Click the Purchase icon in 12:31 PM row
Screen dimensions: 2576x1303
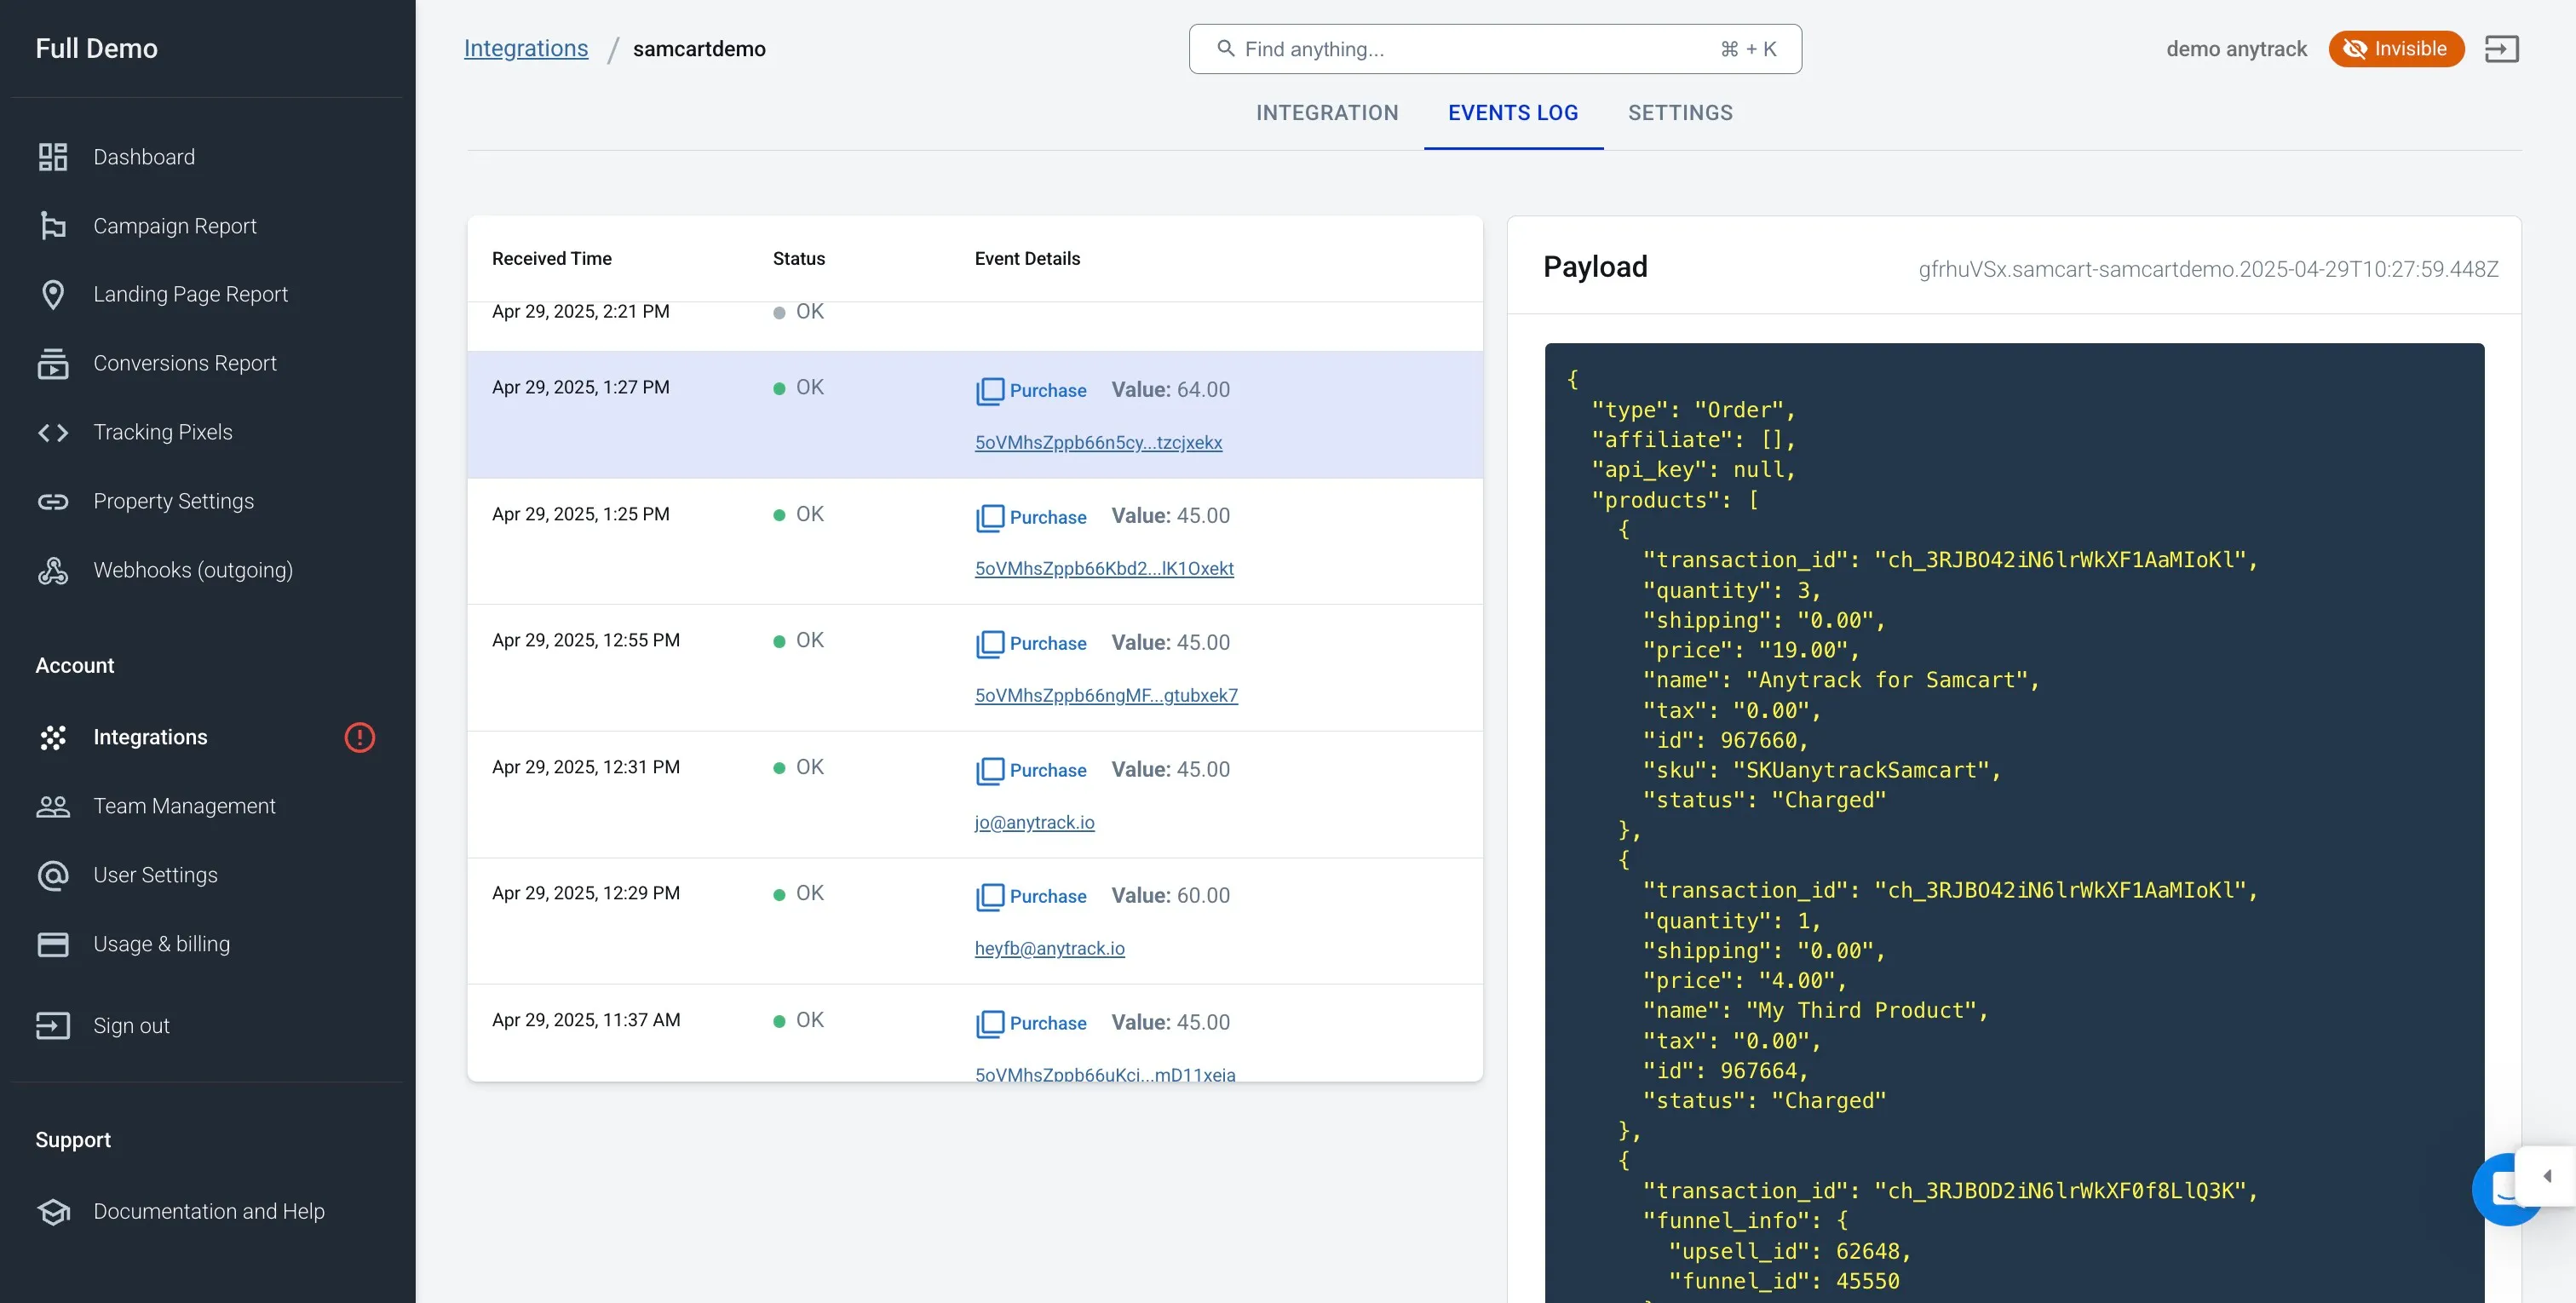point(989,771)
